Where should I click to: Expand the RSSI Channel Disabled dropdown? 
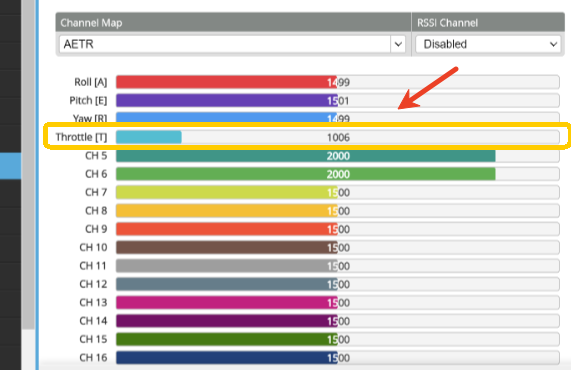pos(488,44)
